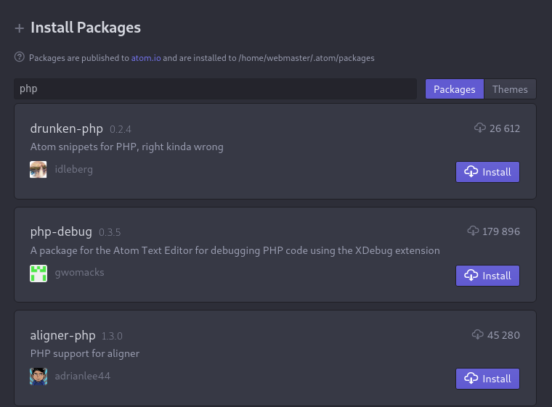Install the drunken-php package
552x407 pixels.
[487, 172]
